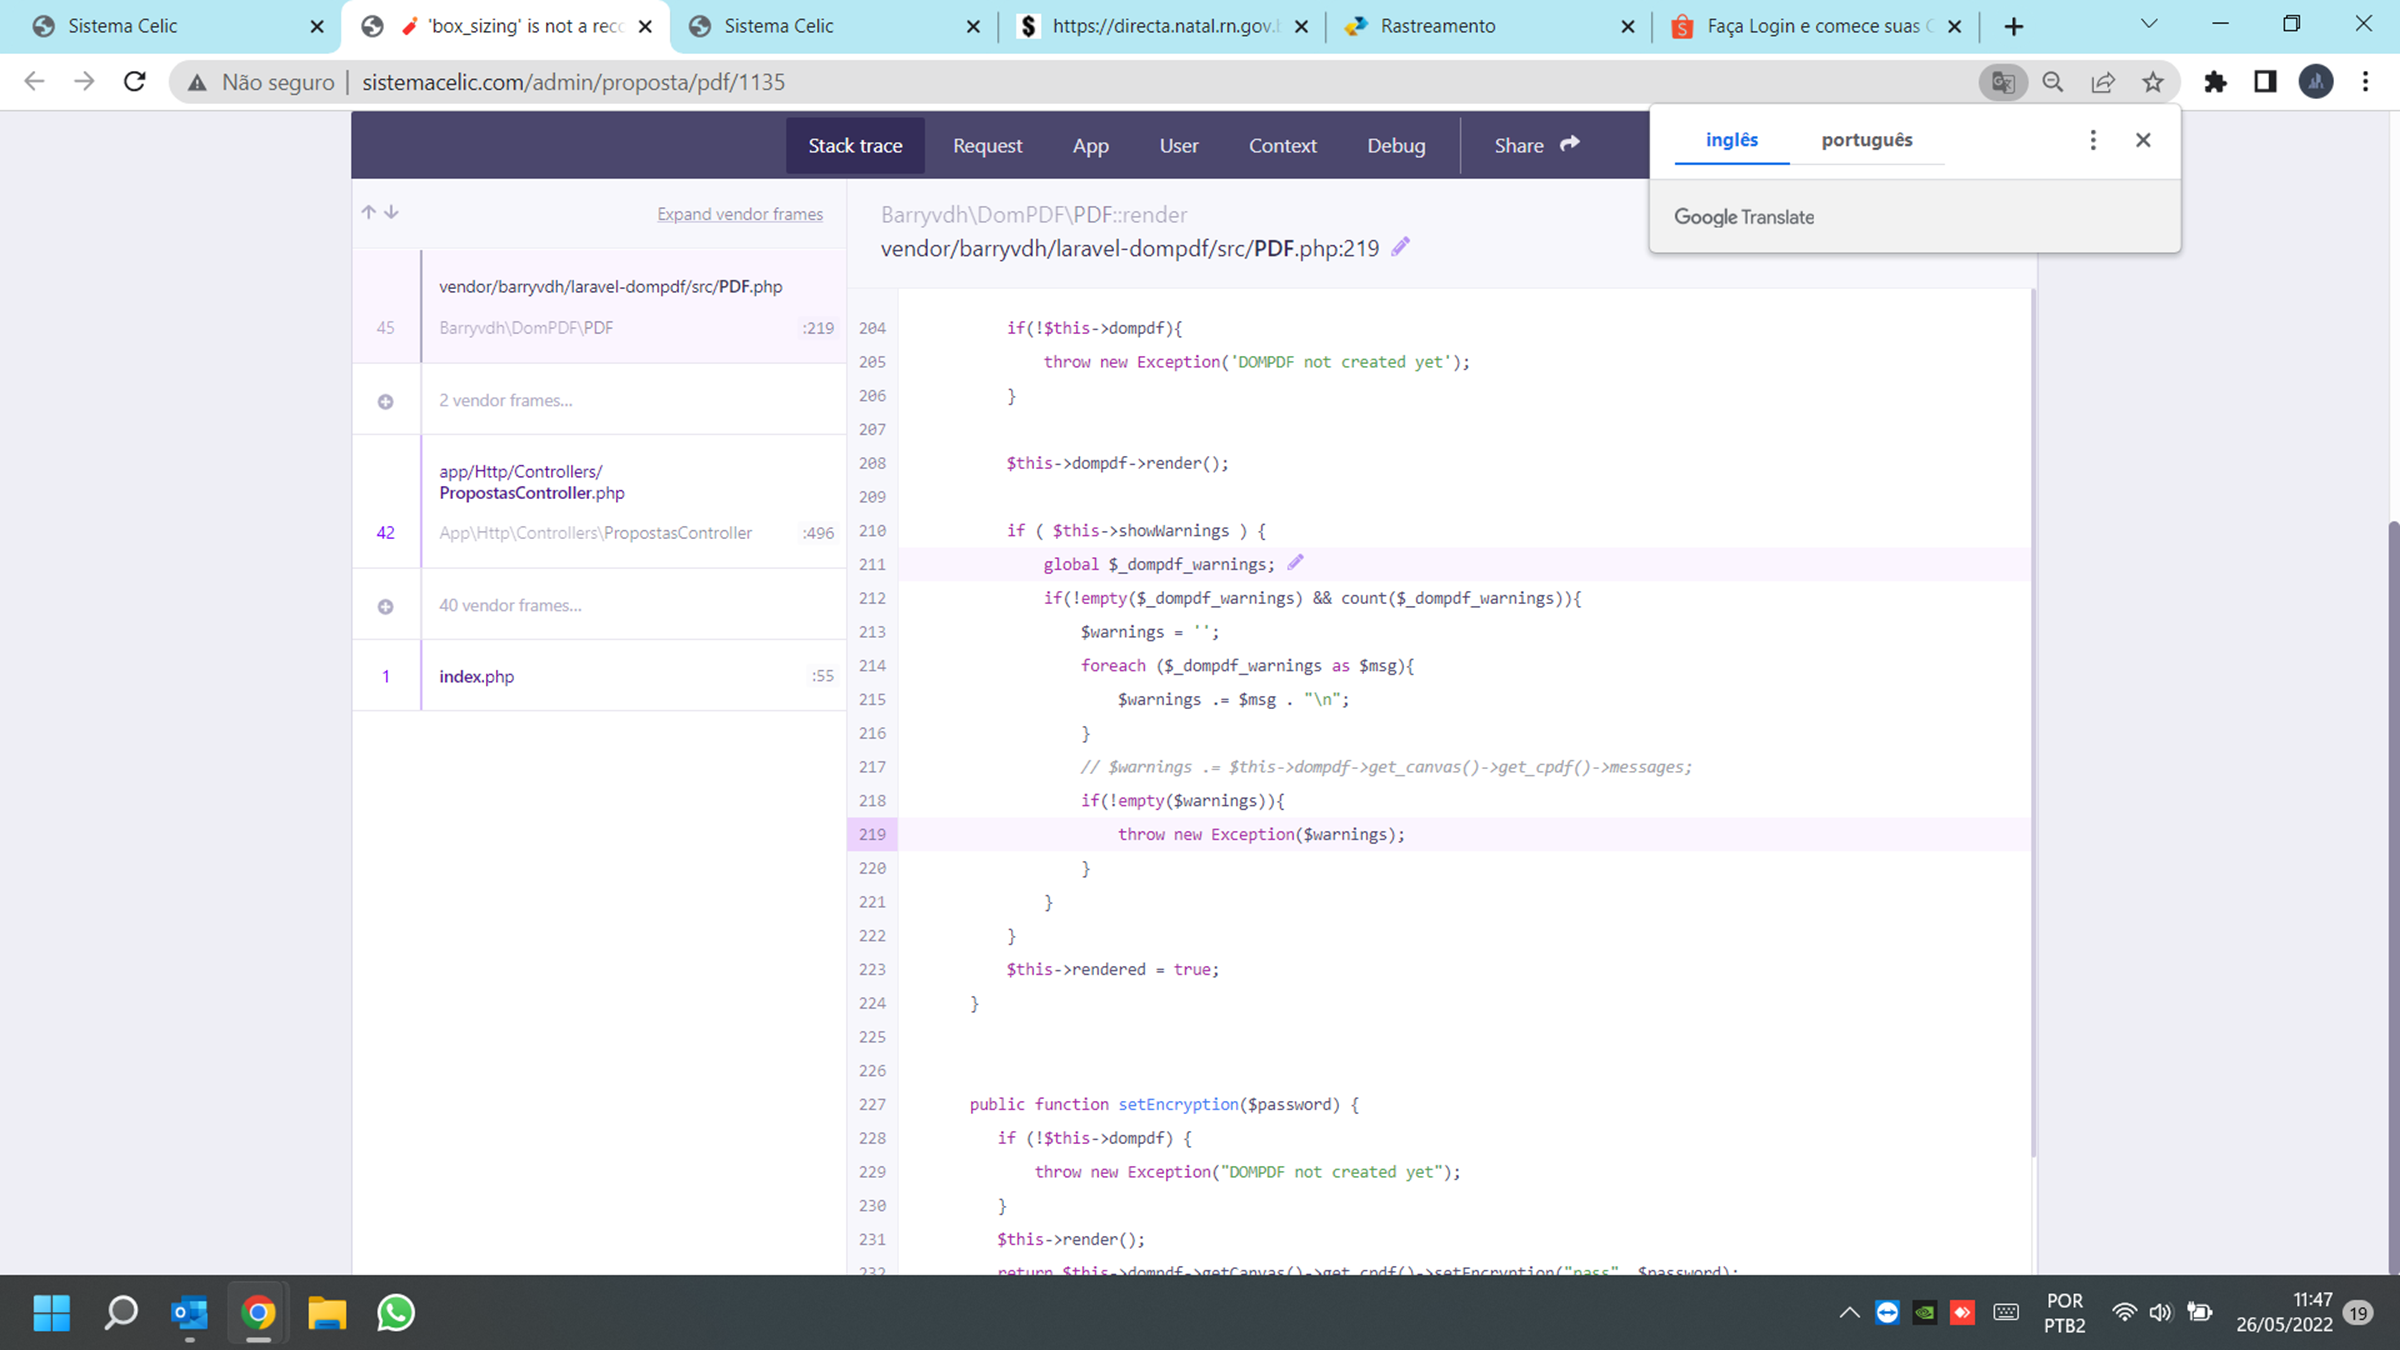Move to previous frame with up arrow
Image resolution: width=2400 pixels, height=1350 pixels.
(369, 212)
